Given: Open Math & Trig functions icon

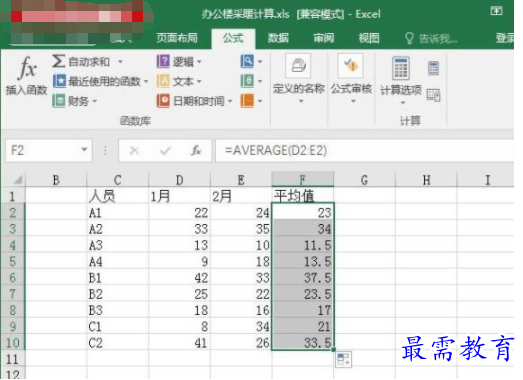Looking at the screenshot, I should coord(247,81).
